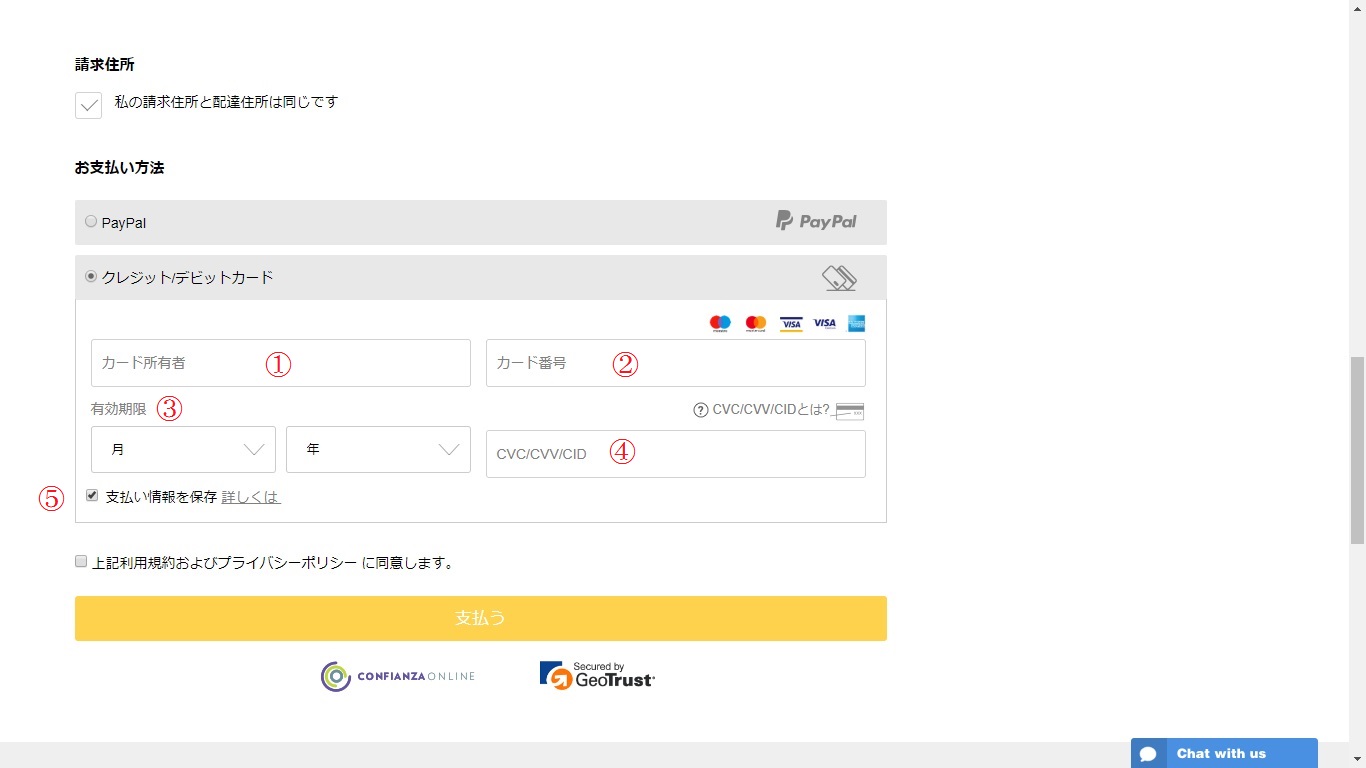Viewport: 1366px width, 768px height.
Task: Open the 月 expiry month dropdown
Action: pos(183,450)
